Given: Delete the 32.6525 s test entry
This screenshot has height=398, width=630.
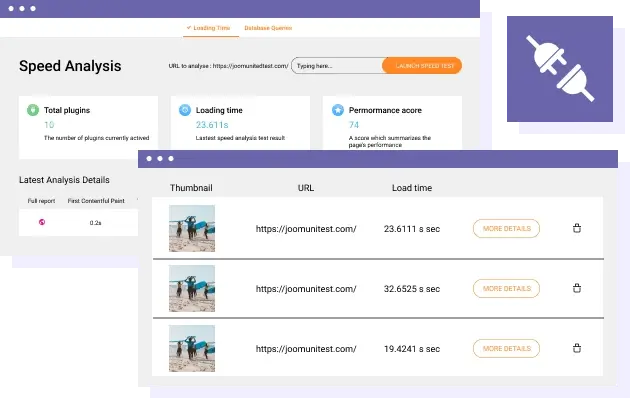Looking at the screenshot, I should tap(577, 288).
